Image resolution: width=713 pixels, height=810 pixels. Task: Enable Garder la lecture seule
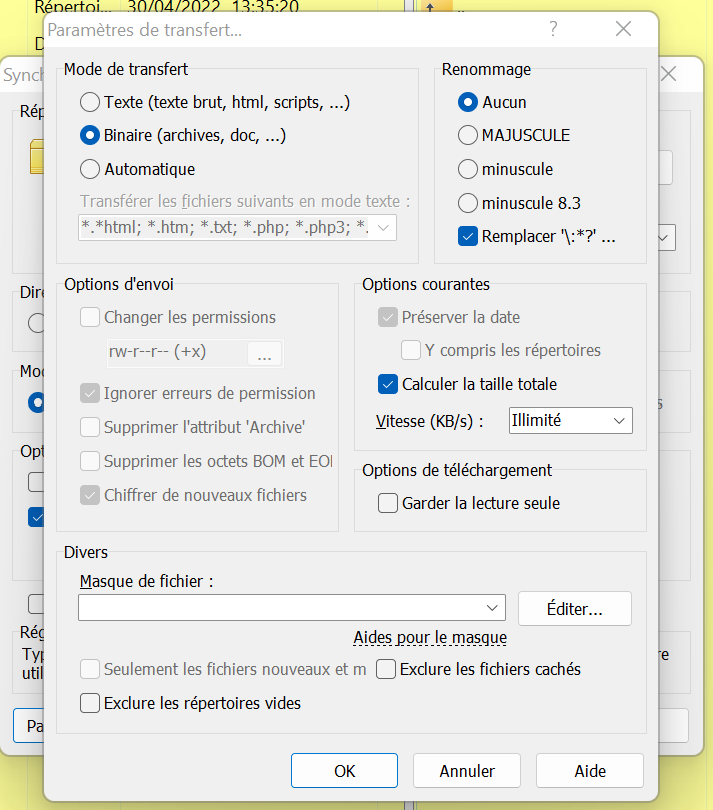click(388, 503)
